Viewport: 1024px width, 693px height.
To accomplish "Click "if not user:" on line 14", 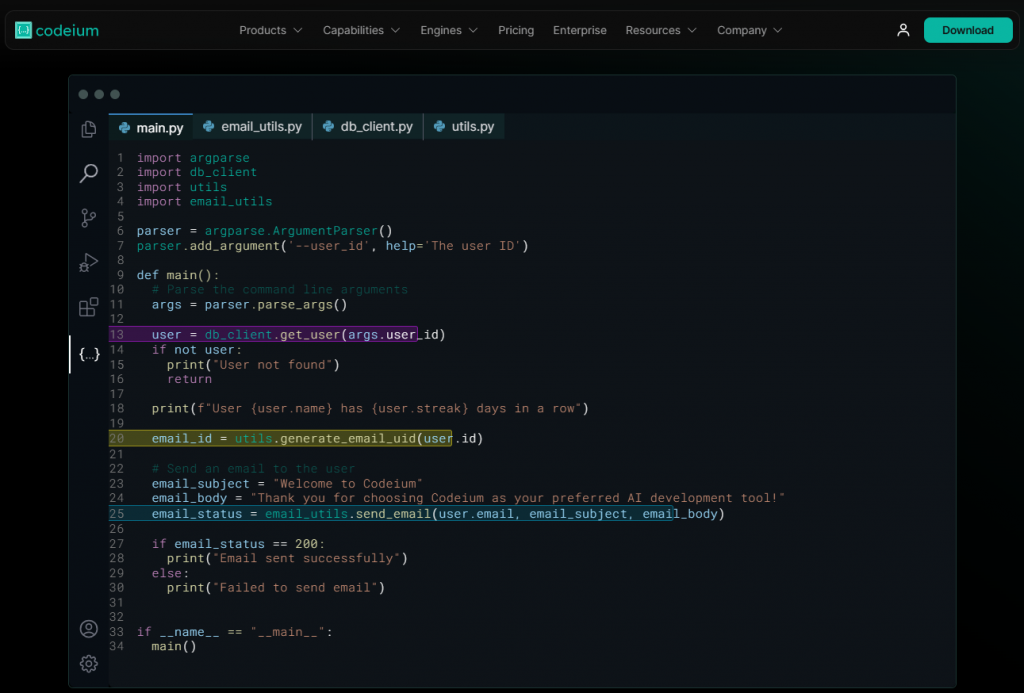I will (197, 349).
